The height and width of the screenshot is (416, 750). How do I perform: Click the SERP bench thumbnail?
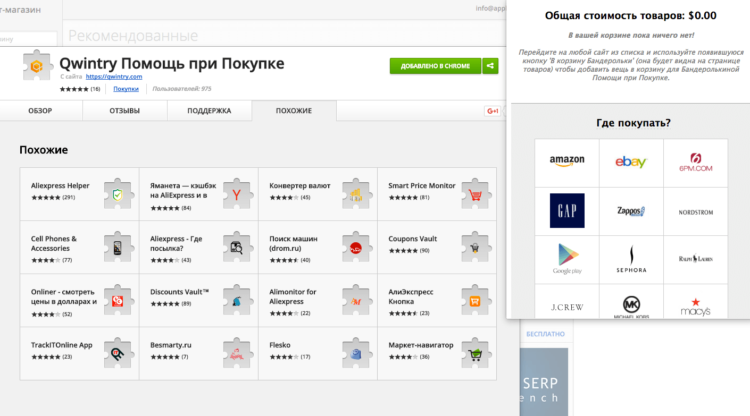(x=544, y=382)
